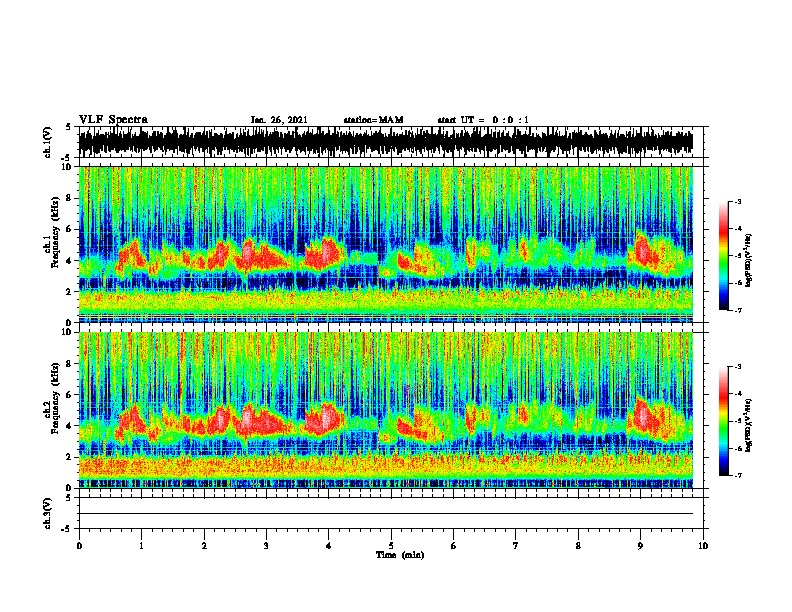Click the ch.1 "Frequency (kHz)" axis label

pos(55,233)
